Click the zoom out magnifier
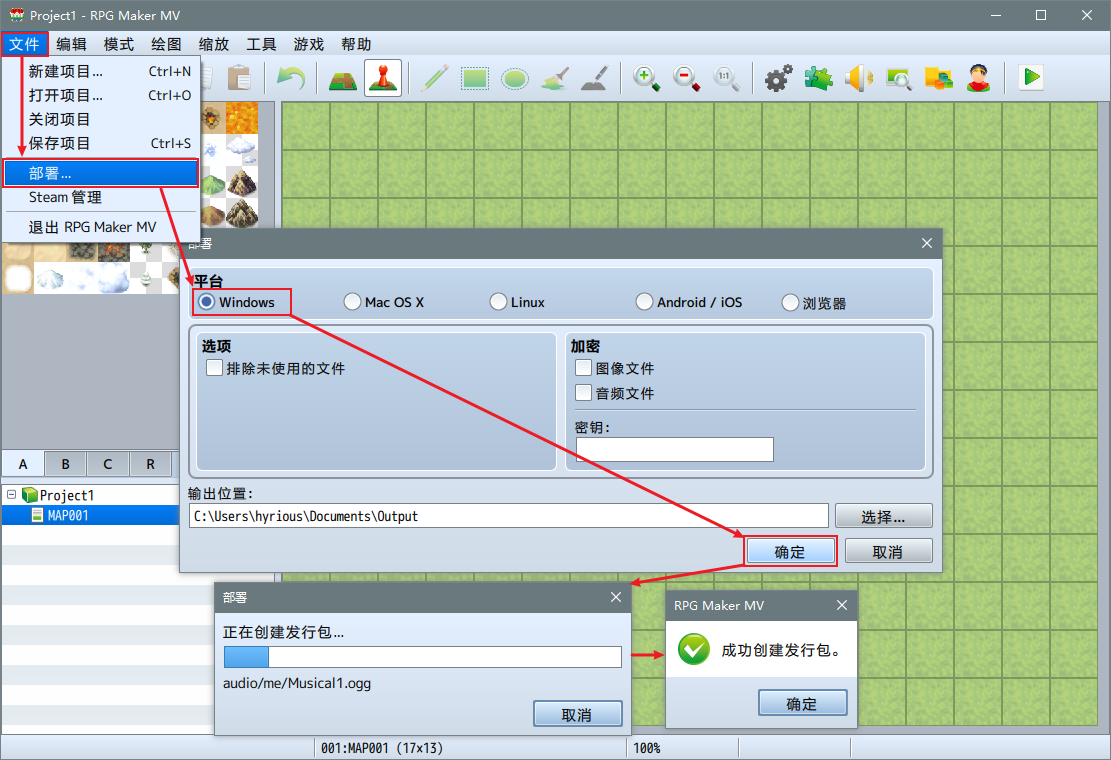Viewport: 1111px width, 760px height. point(686,78)
